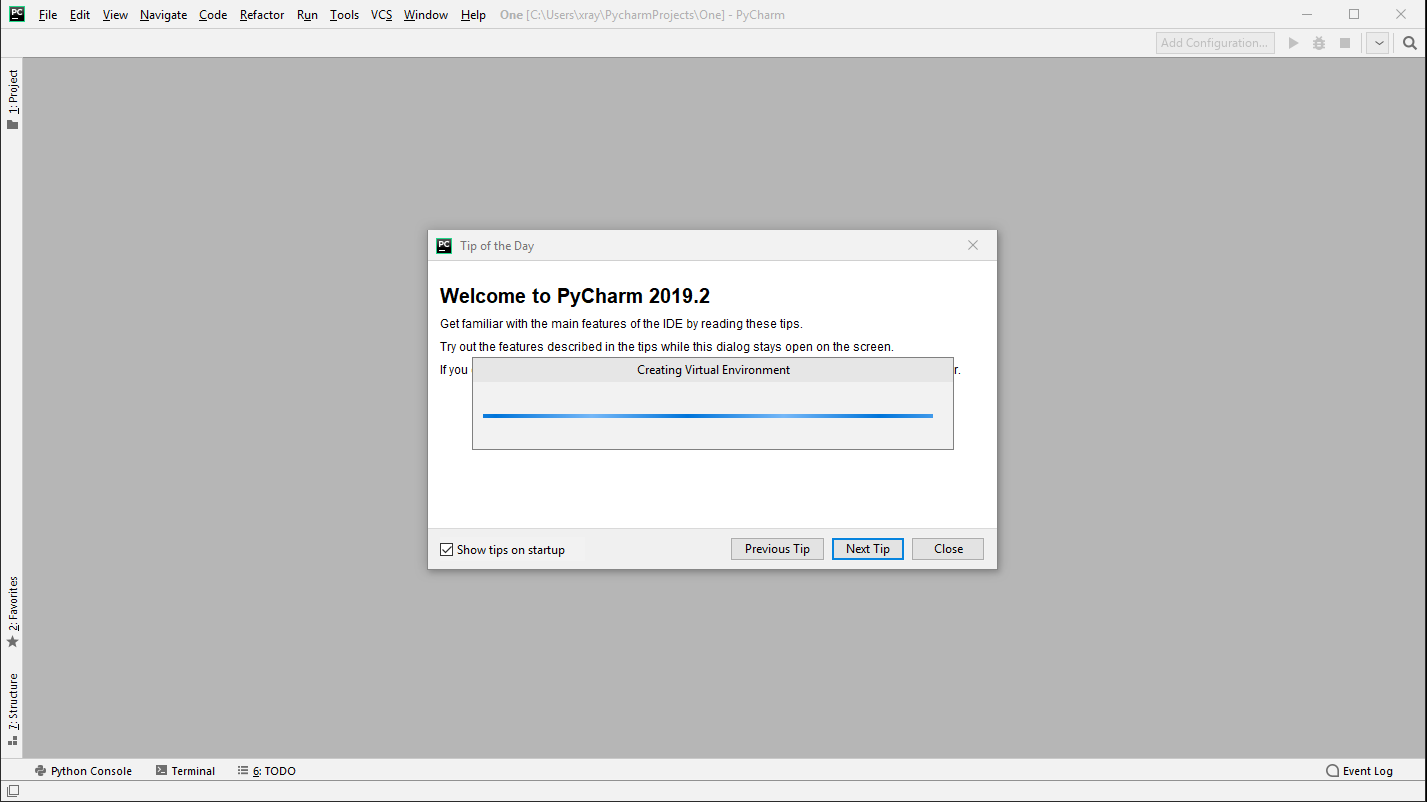The height and width of the screenshot is (802, 1427).
Task: Click the Add Configuration button
Action: [1215, 43]
